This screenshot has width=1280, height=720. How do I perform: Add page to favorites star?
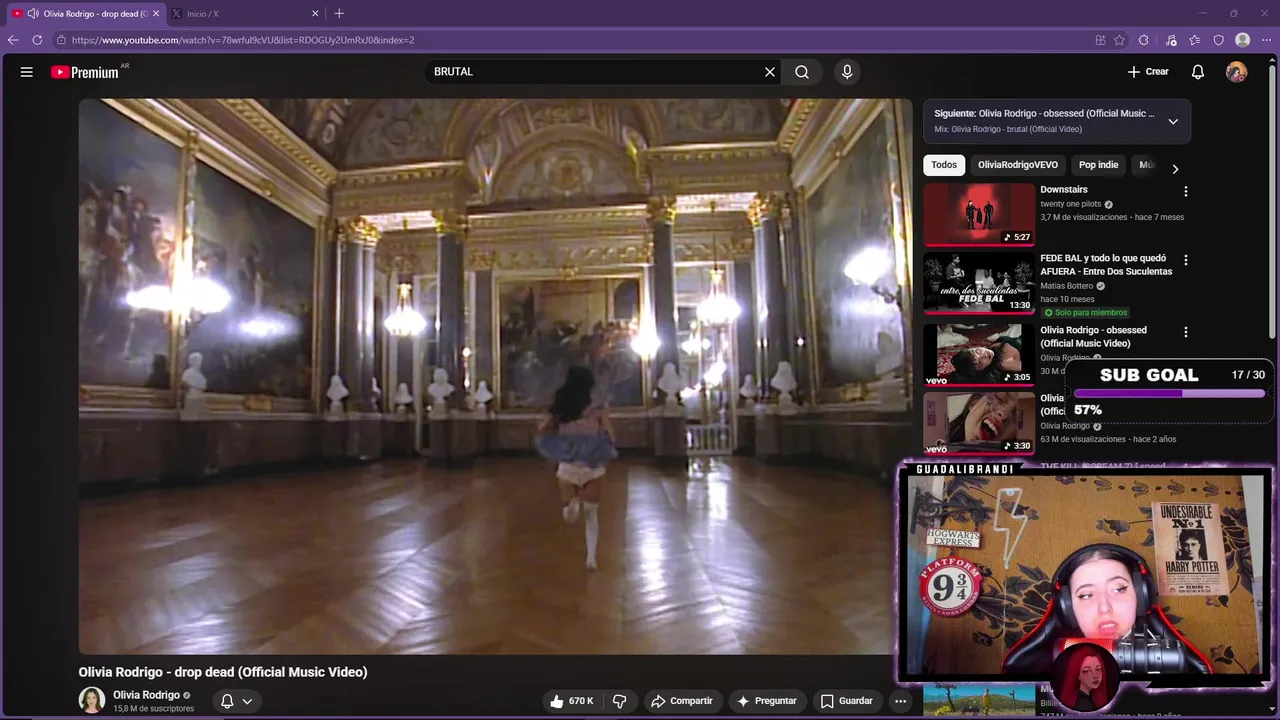tap(1120, 40)
